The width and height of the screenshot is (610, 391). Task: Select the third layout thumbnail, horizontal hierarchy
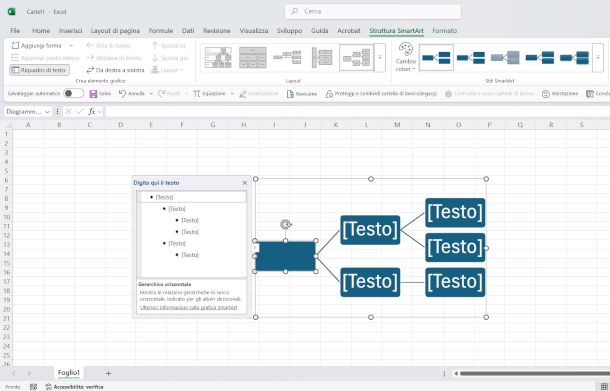[287, 58]
